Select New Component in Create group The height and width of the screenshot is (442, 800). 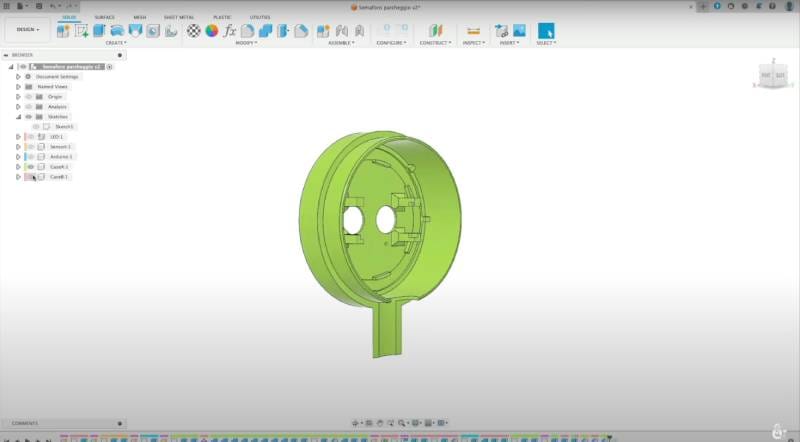click(63, 31)
